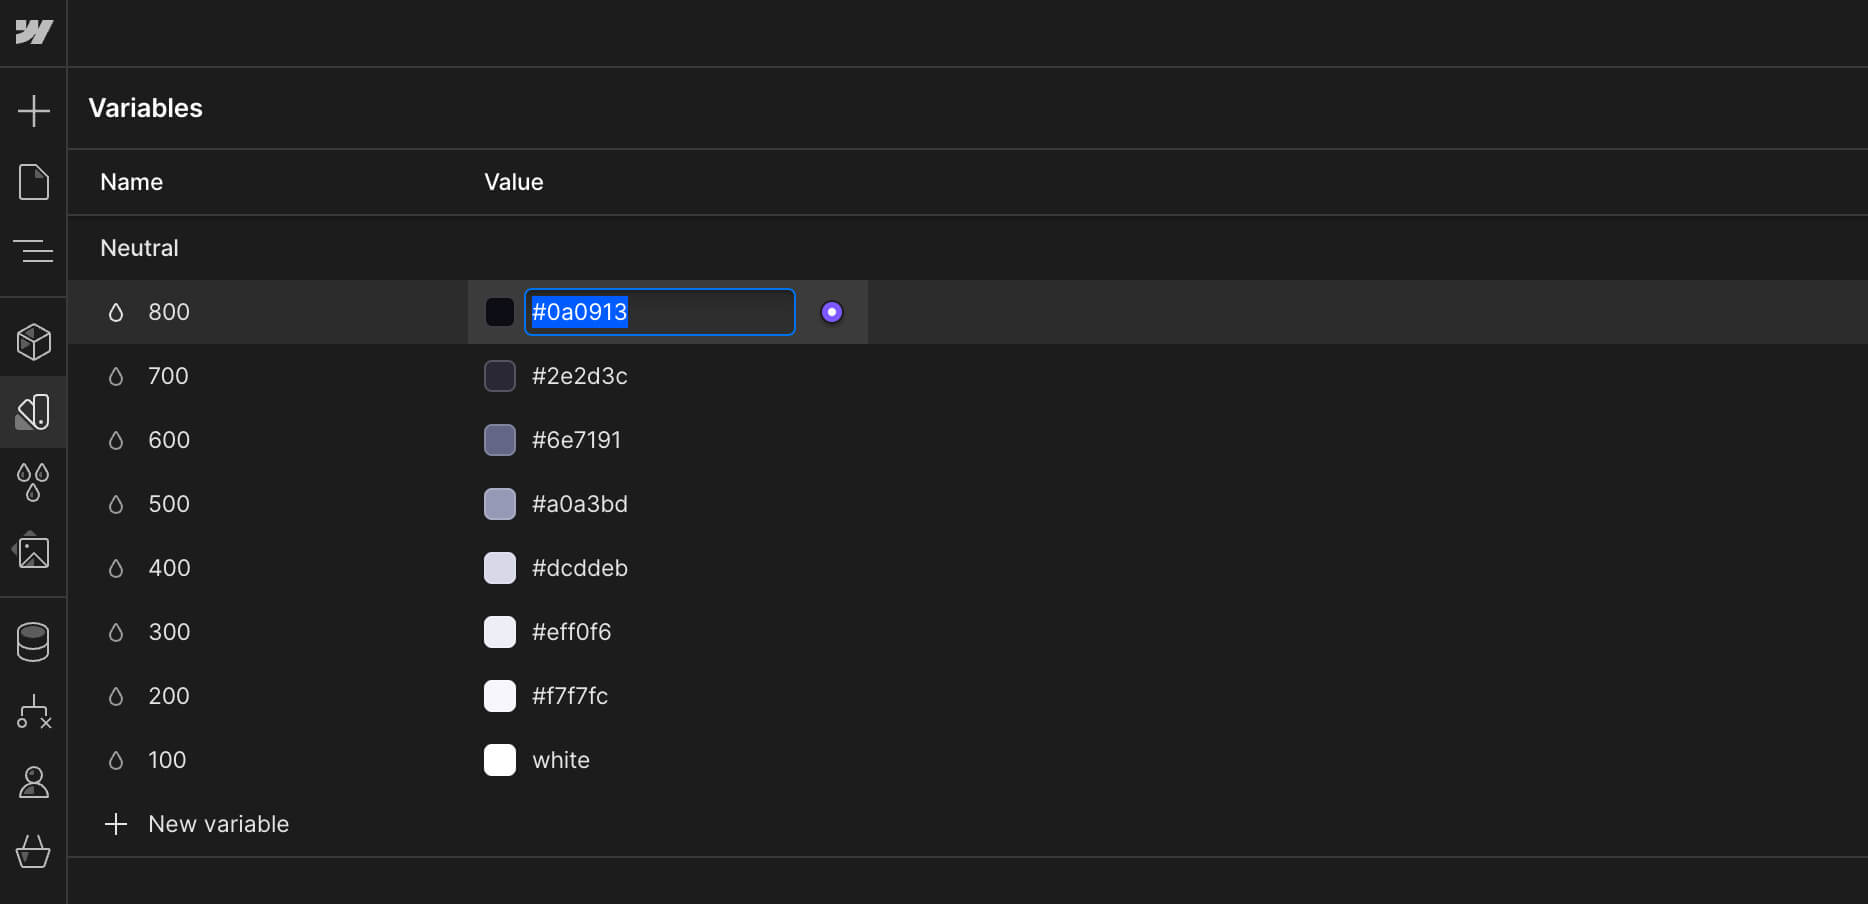Open the Pages panel

click(34, 182)
